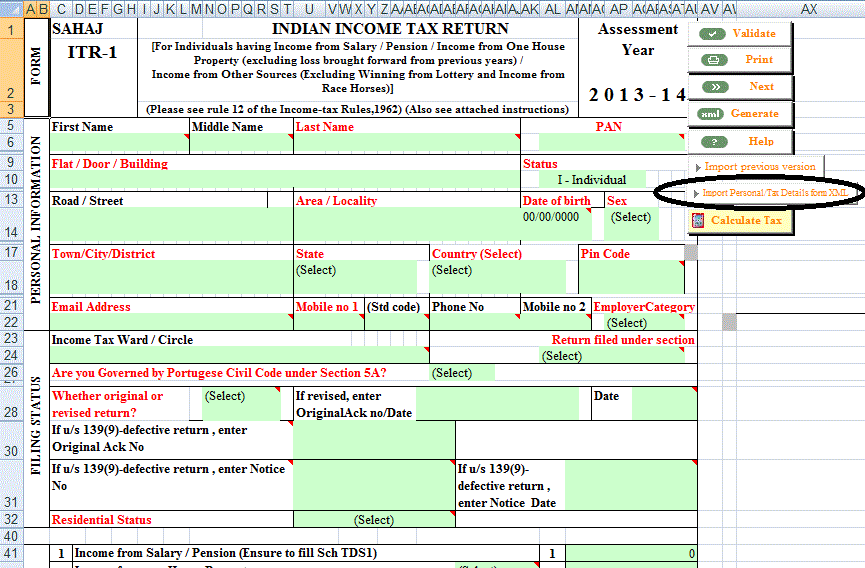Click the SAHAJ heading cell
This screenshot has height=568, width=865.
78,29
